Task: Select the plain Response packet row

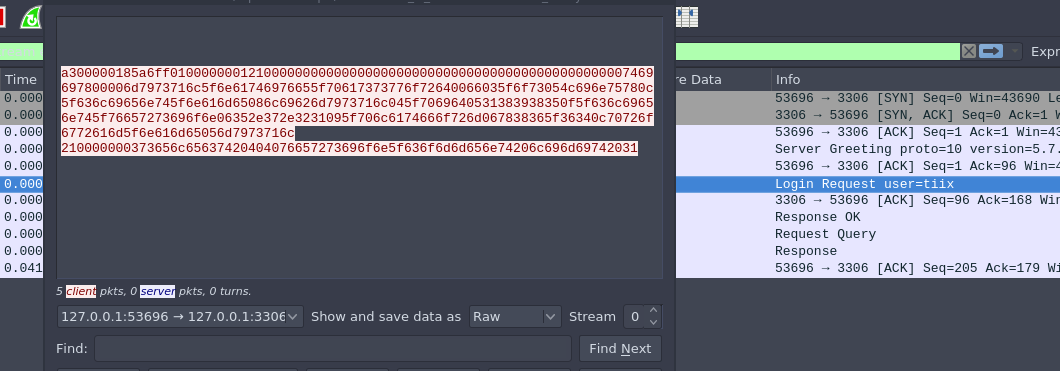Action: (867, 251)
